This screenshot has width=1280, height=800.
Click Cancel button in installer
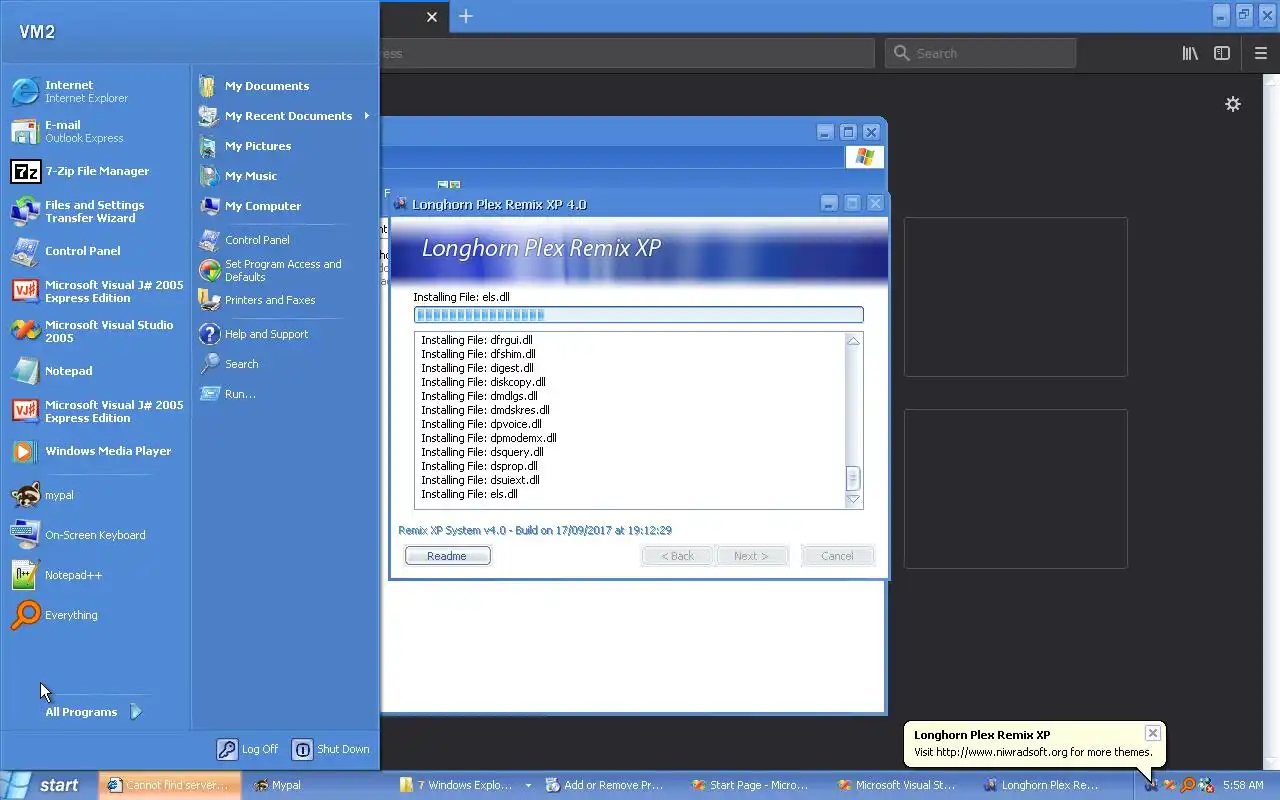tap(838, 556)
